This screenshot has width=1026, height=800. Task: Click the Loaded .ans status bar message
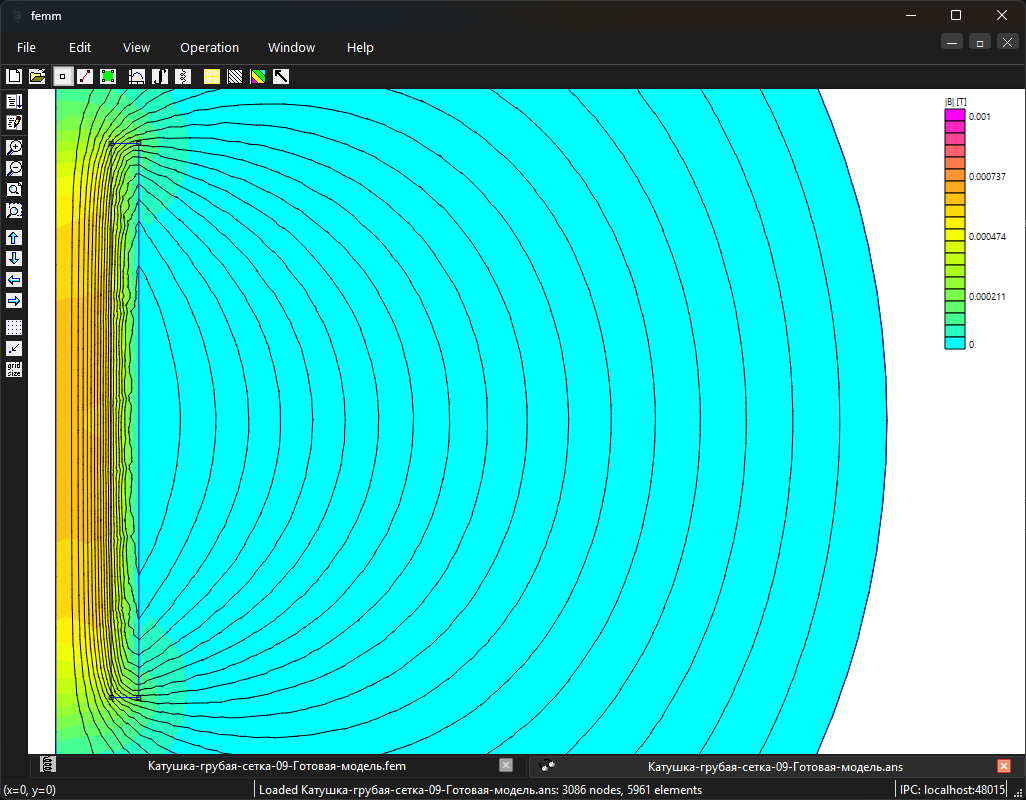pos(480,790)
